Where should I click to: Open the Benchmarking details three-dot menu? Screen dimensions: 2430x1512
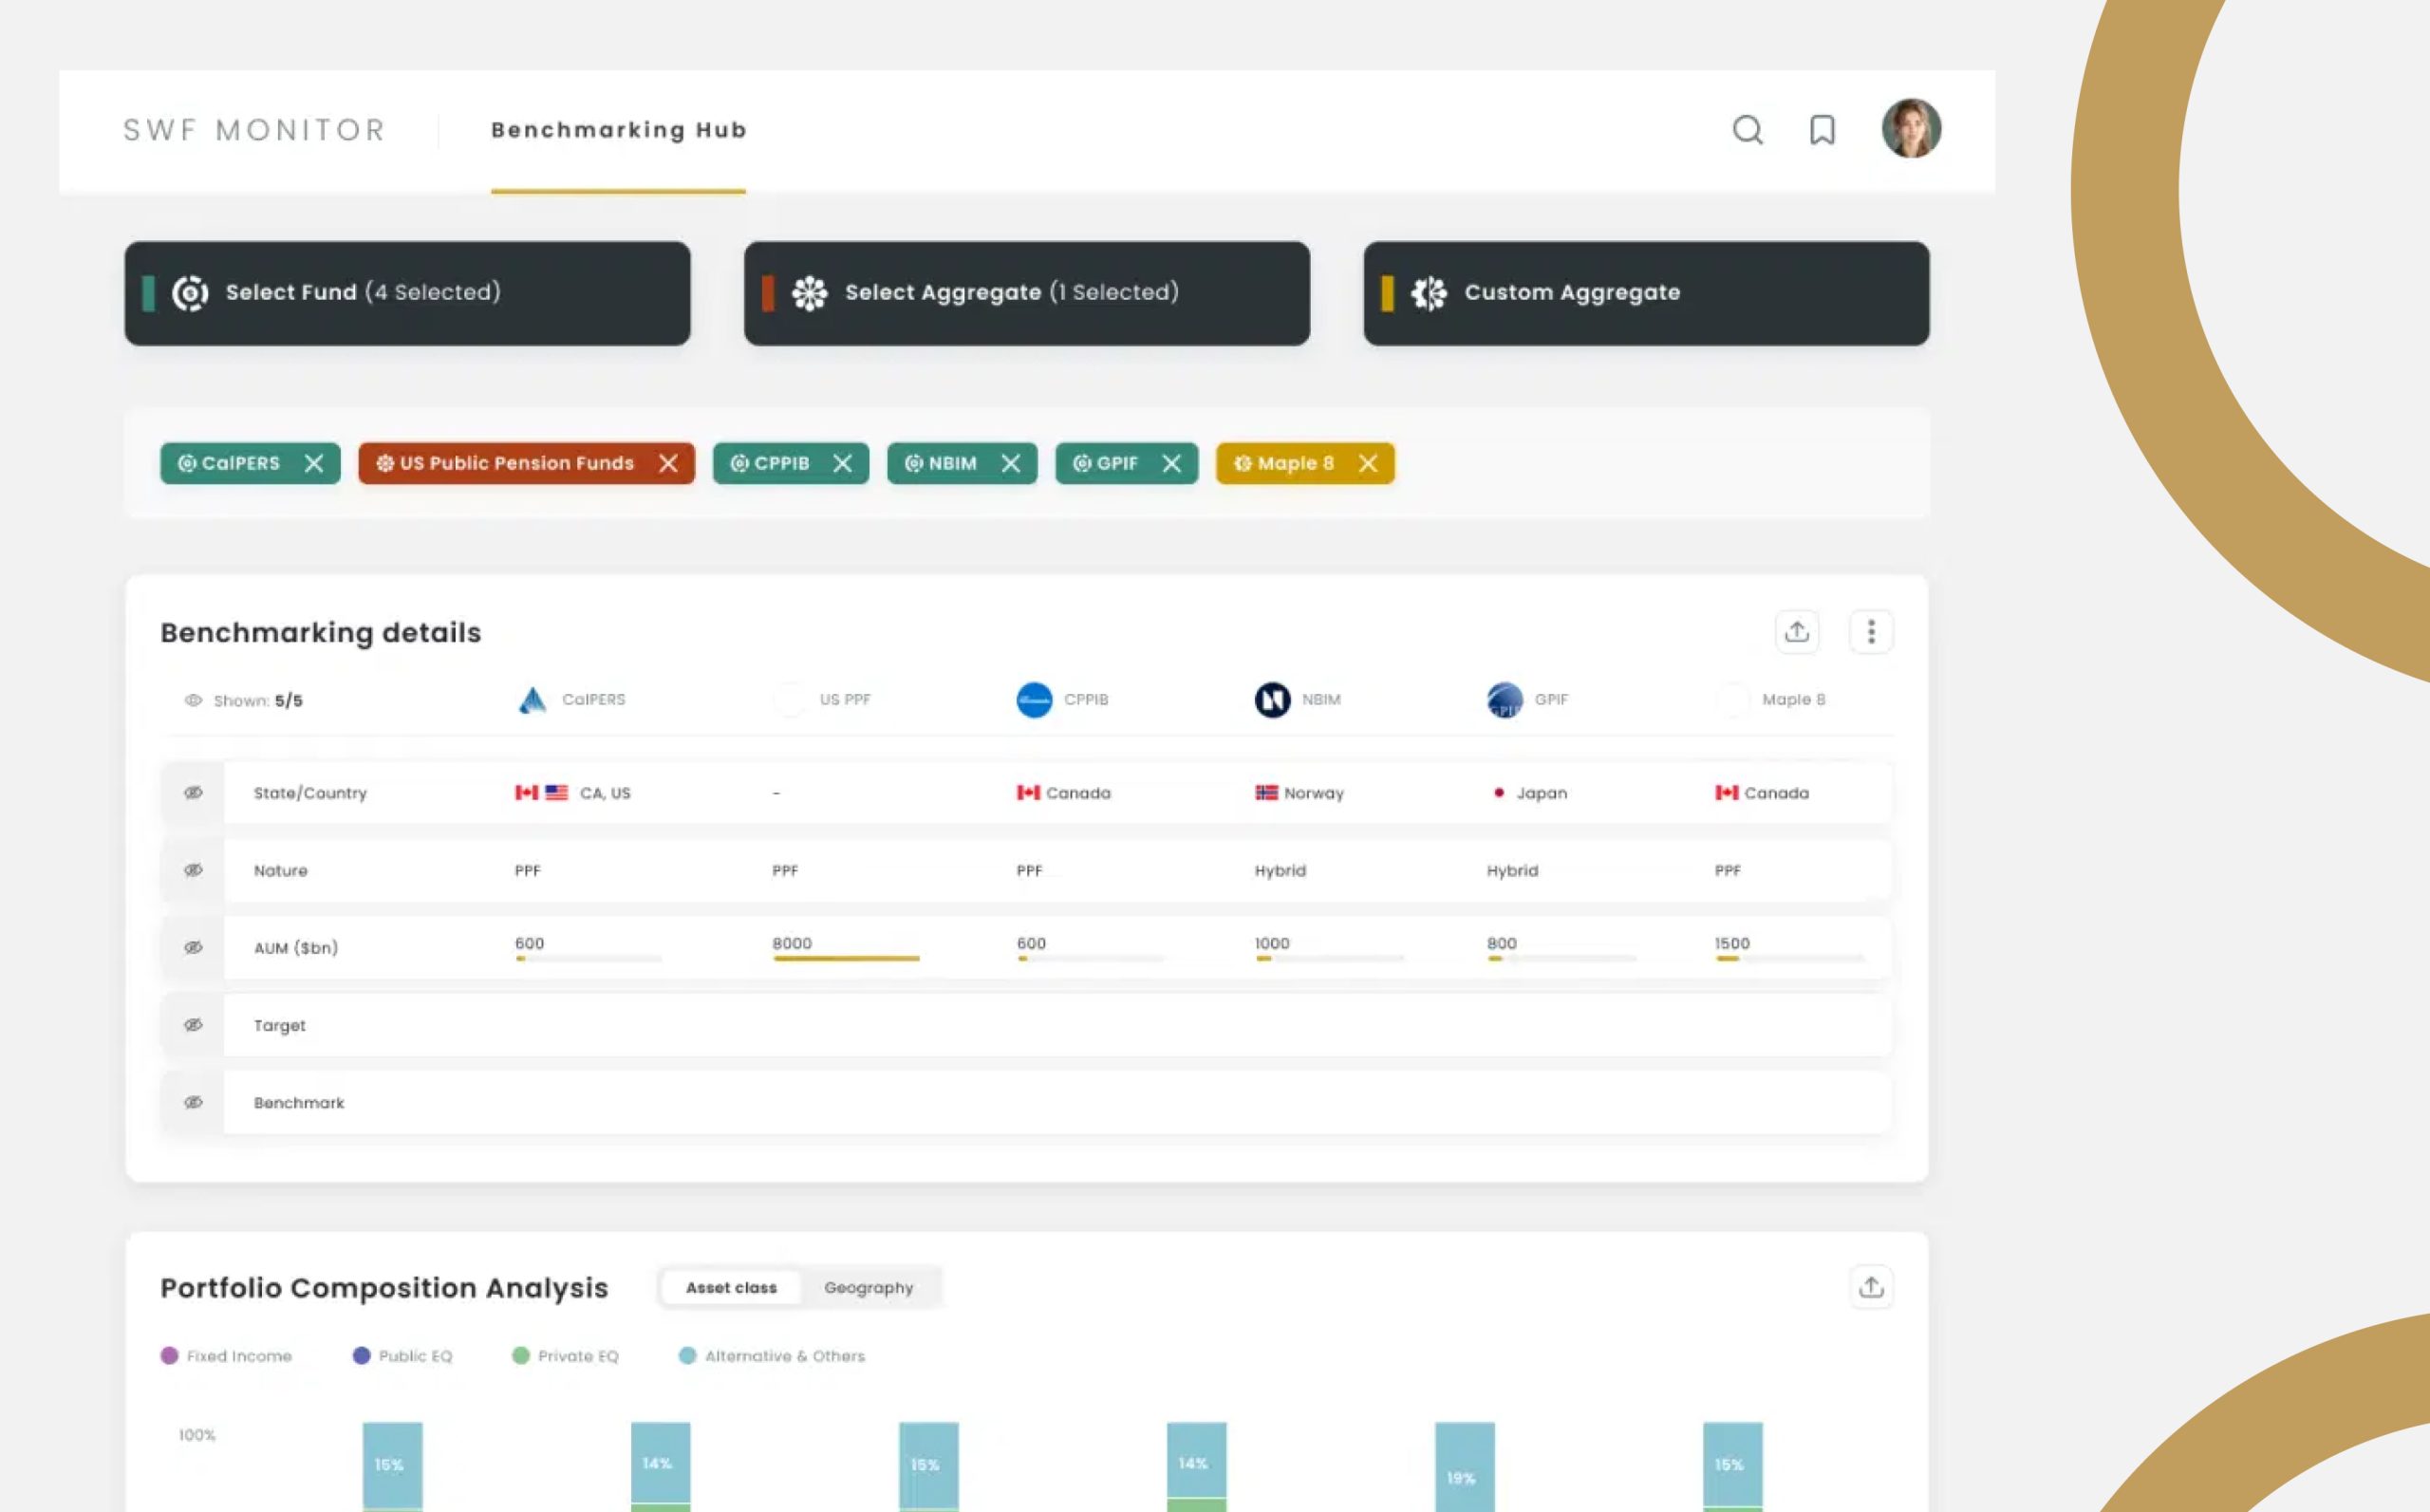(x=1871, y=632)
